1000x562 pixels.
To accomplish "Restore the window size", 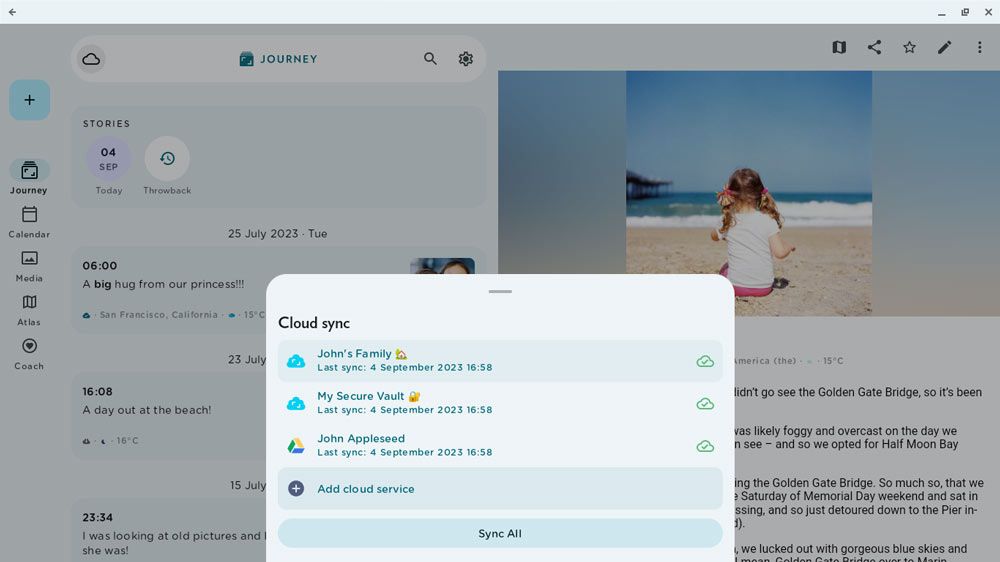I will 965,12.
